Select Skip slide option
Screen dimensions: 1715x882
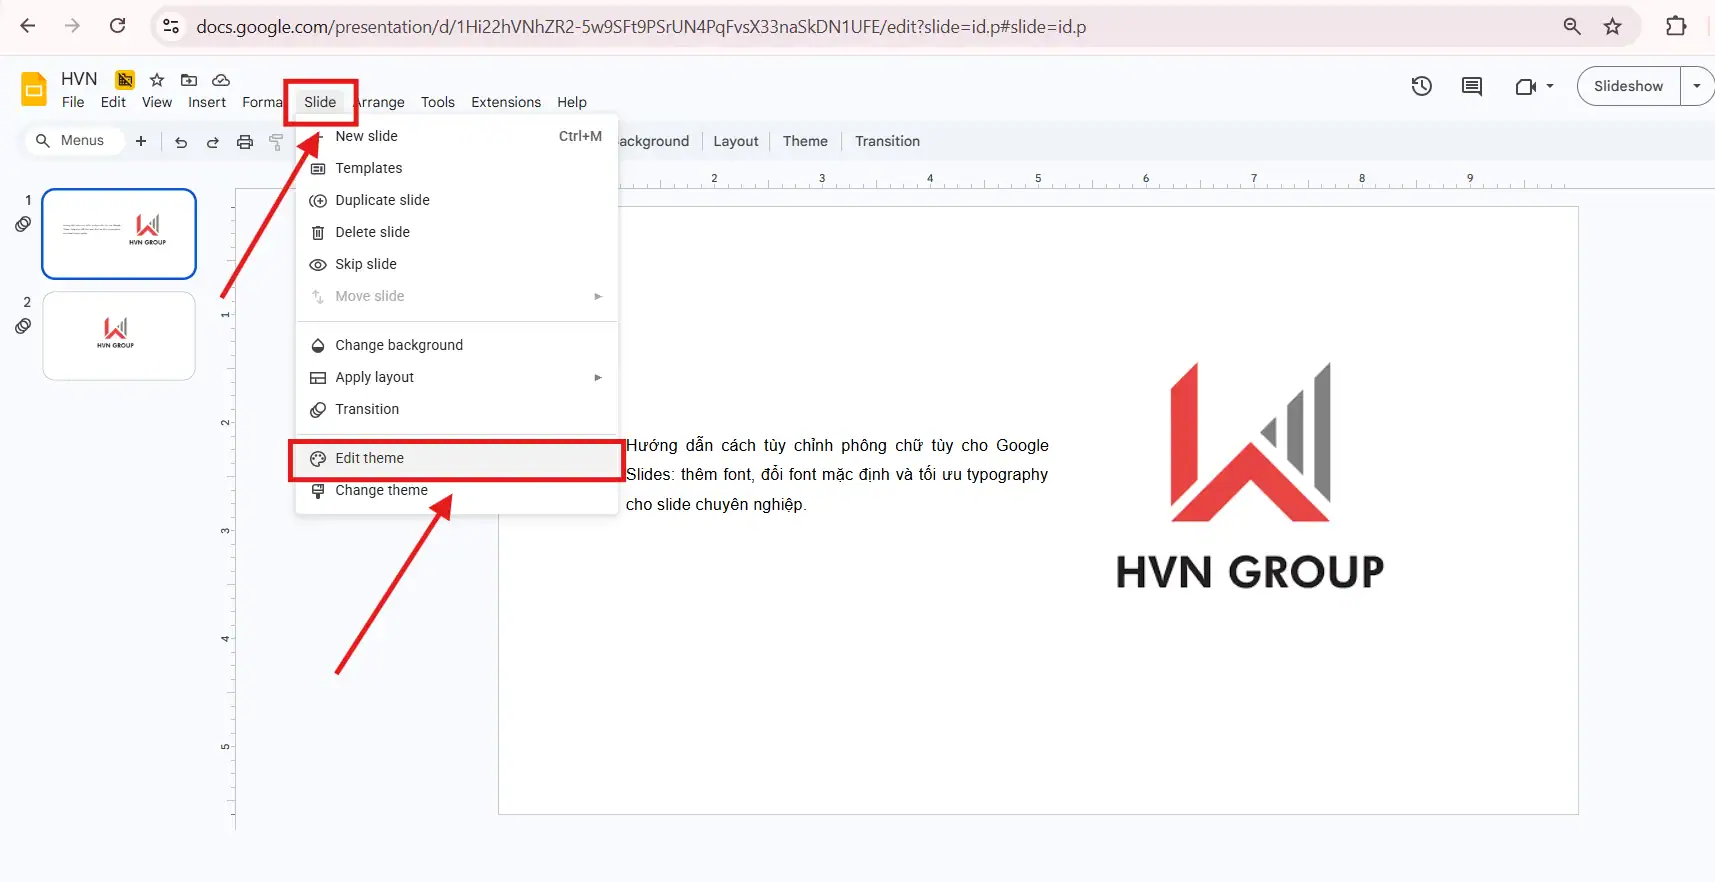coord(457,264)
